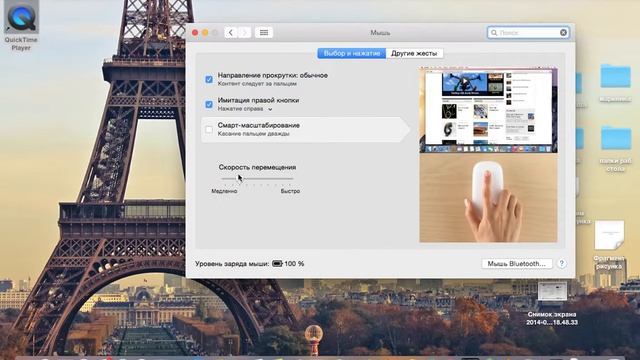
Task: Close the Мышь preferences window
Action: coord(195,33)
